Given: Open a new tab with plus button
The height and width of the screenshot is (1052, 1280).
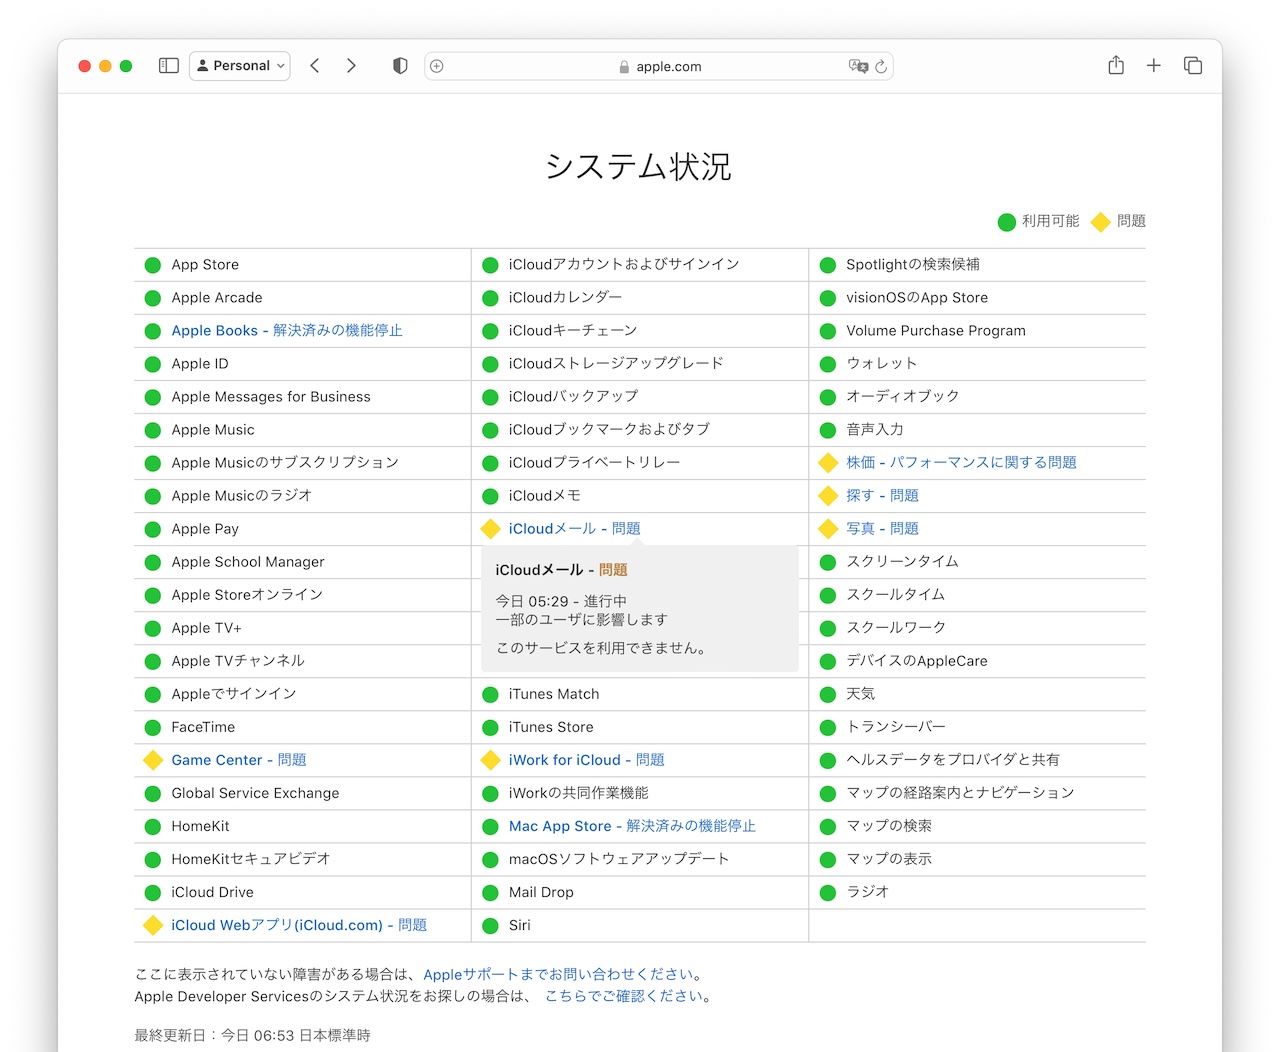Looking at the screenshot, I should point(1154,66).
